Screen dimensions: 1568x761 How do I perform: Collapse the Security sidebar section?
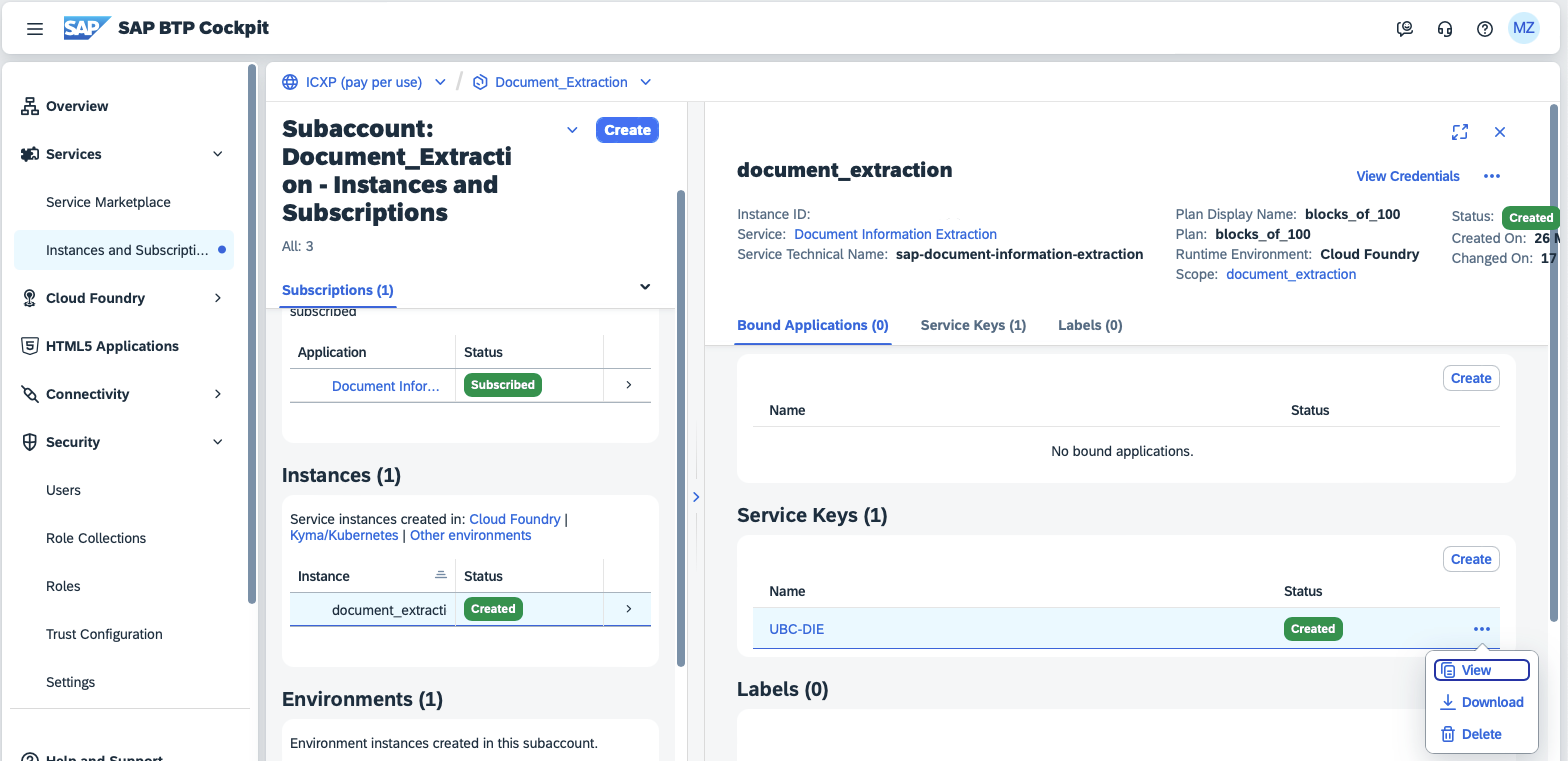pos(218,442)
